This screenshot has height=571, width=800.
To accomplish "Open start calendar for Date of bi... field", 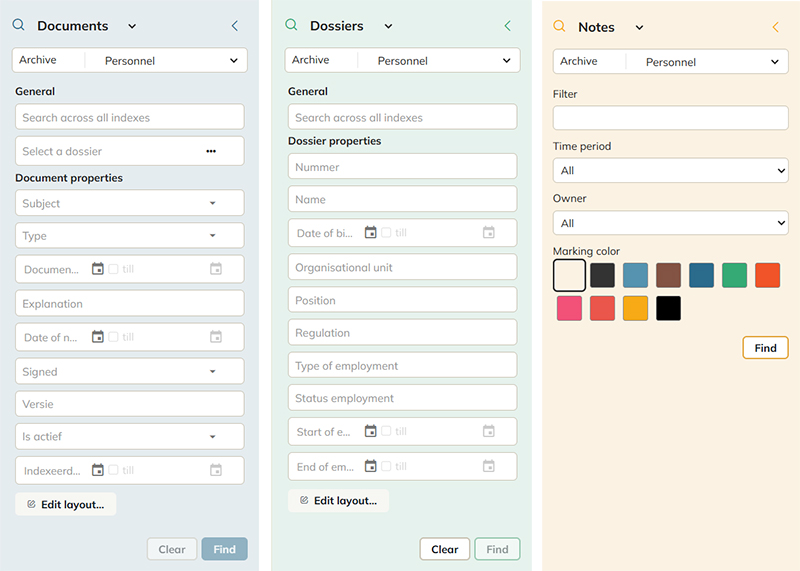I will (x=370, y=232).
